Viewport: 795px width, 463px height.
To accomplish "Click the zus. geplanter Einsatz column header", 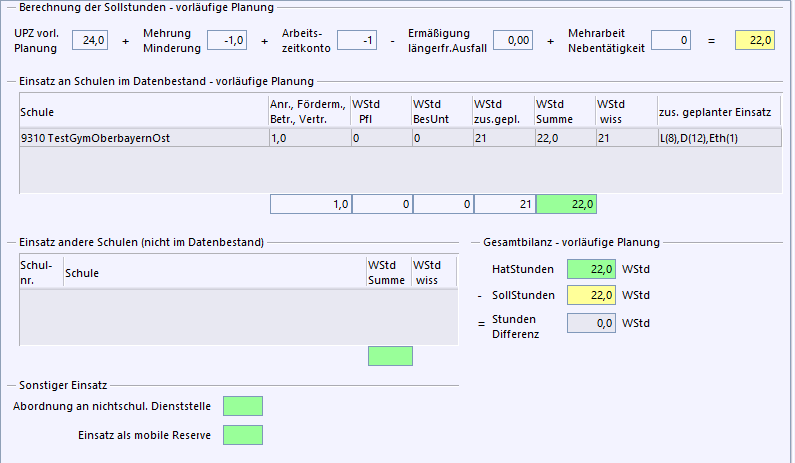I will [719, 112].
